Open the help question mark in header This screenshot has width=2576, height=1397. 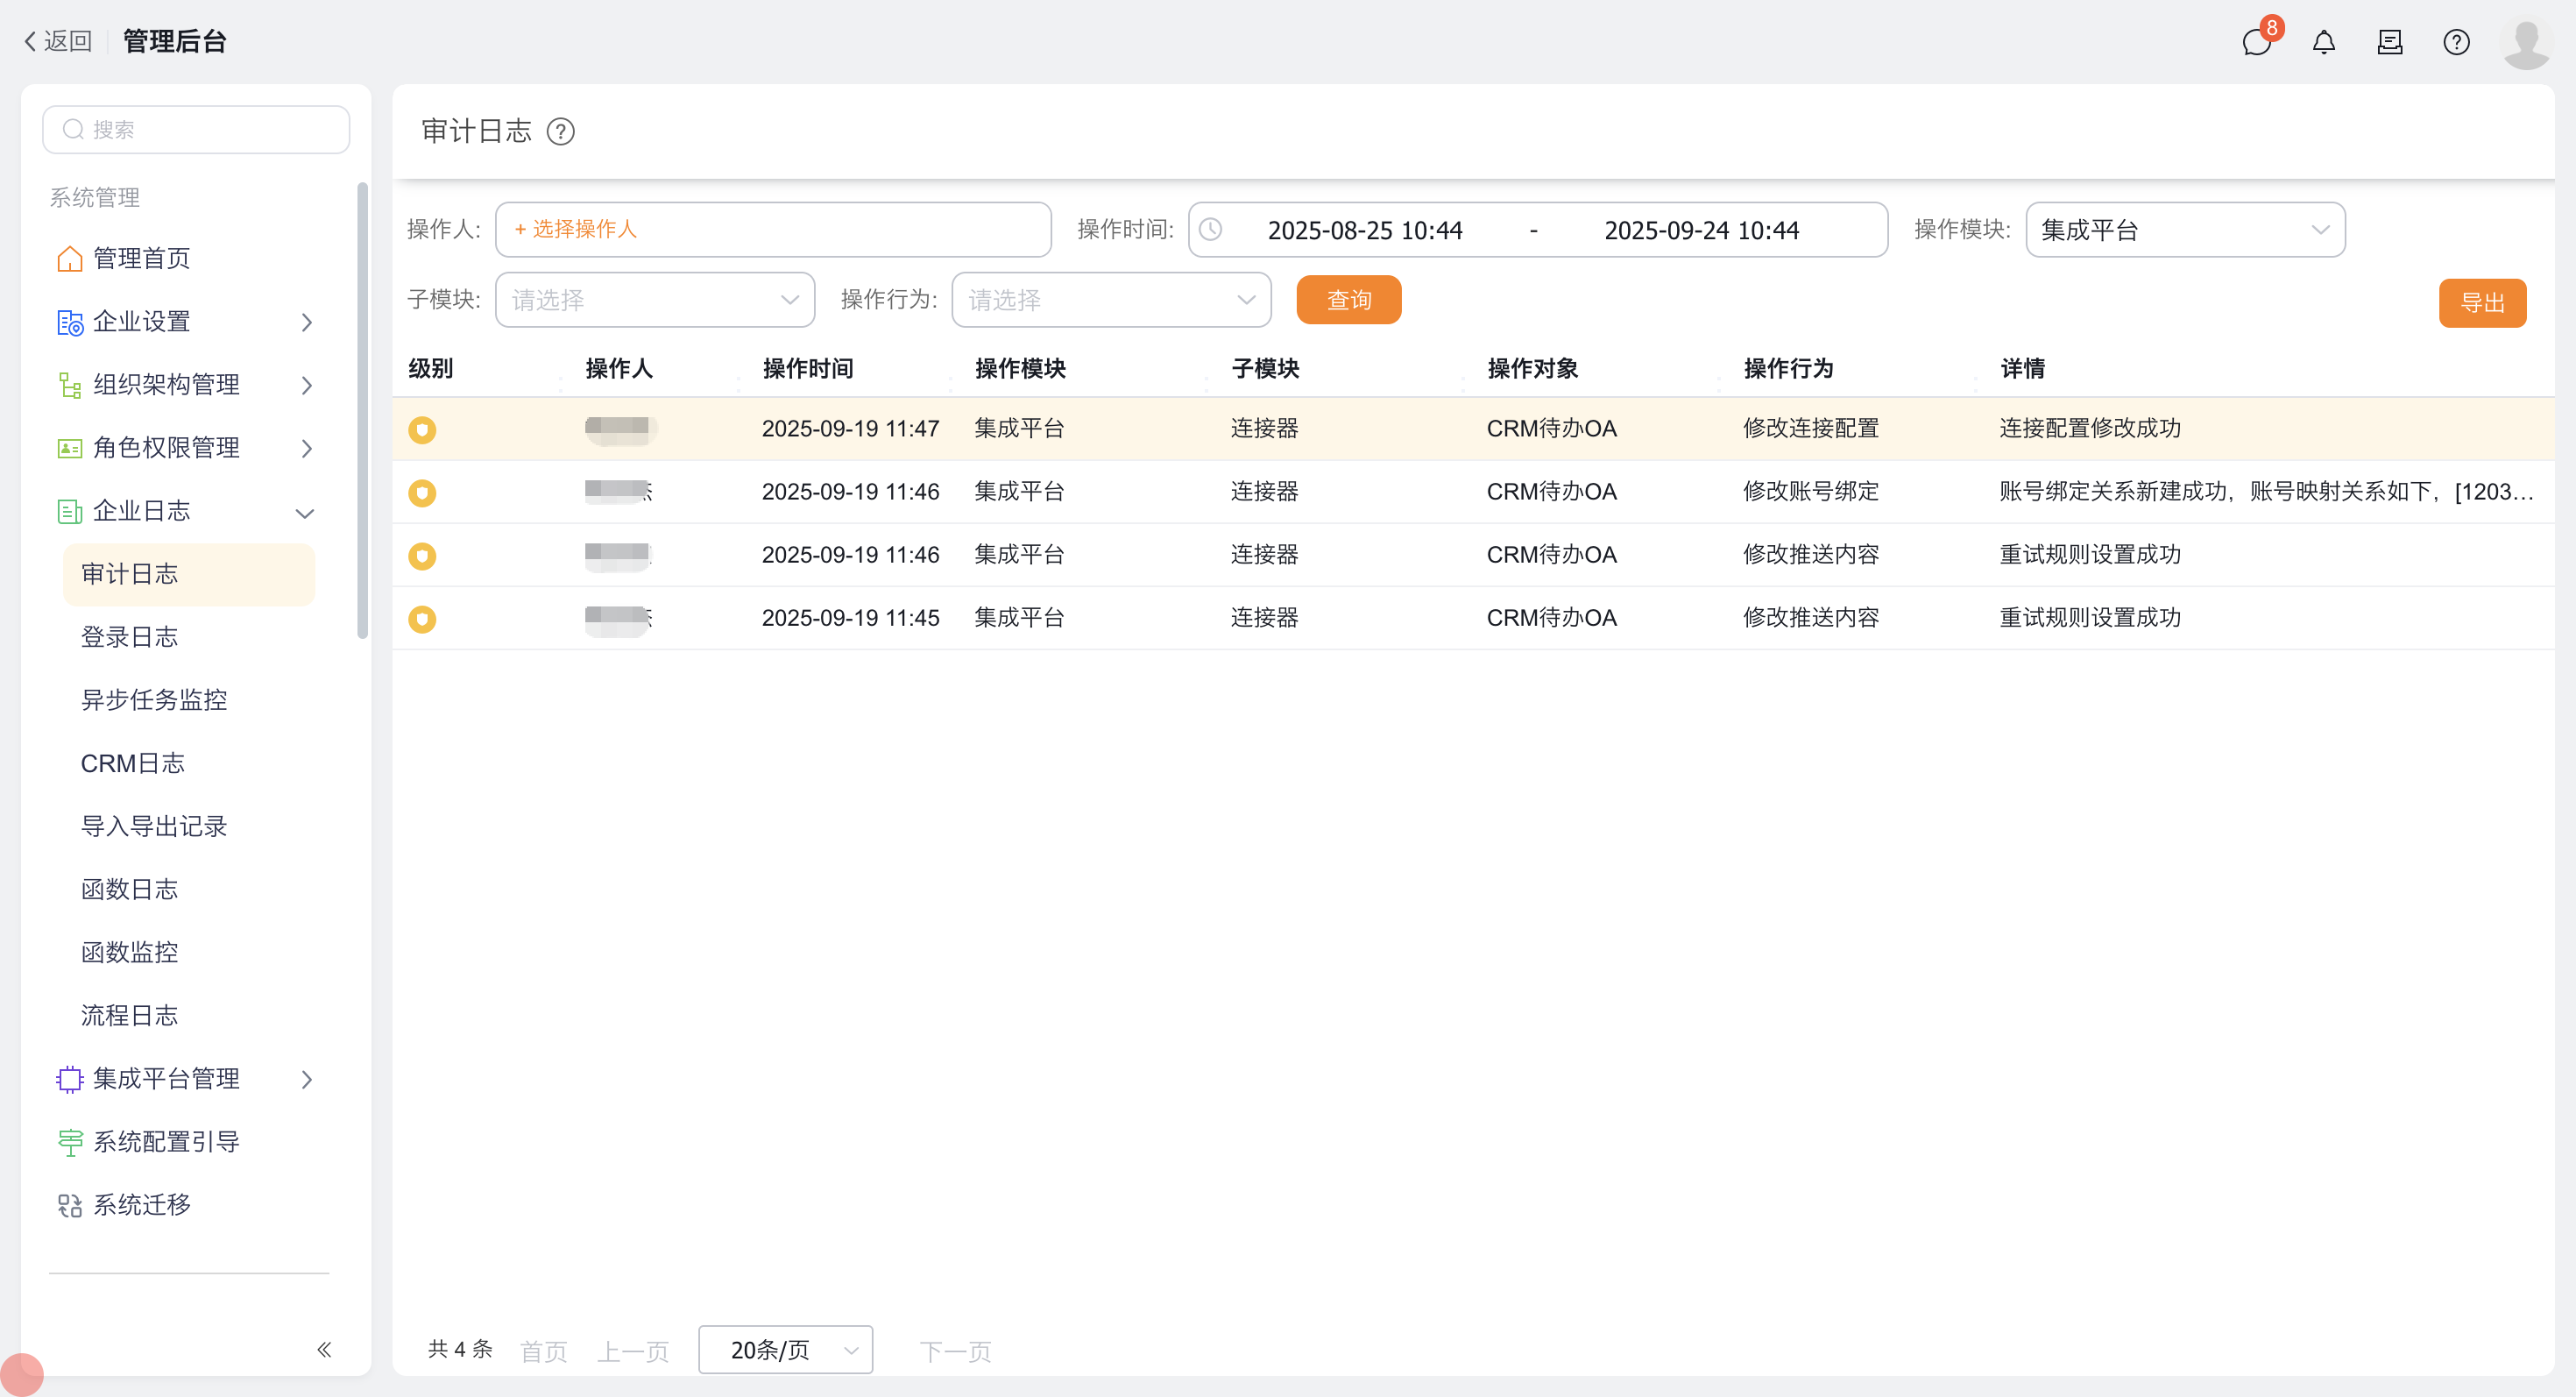[x=2456, y=42]
